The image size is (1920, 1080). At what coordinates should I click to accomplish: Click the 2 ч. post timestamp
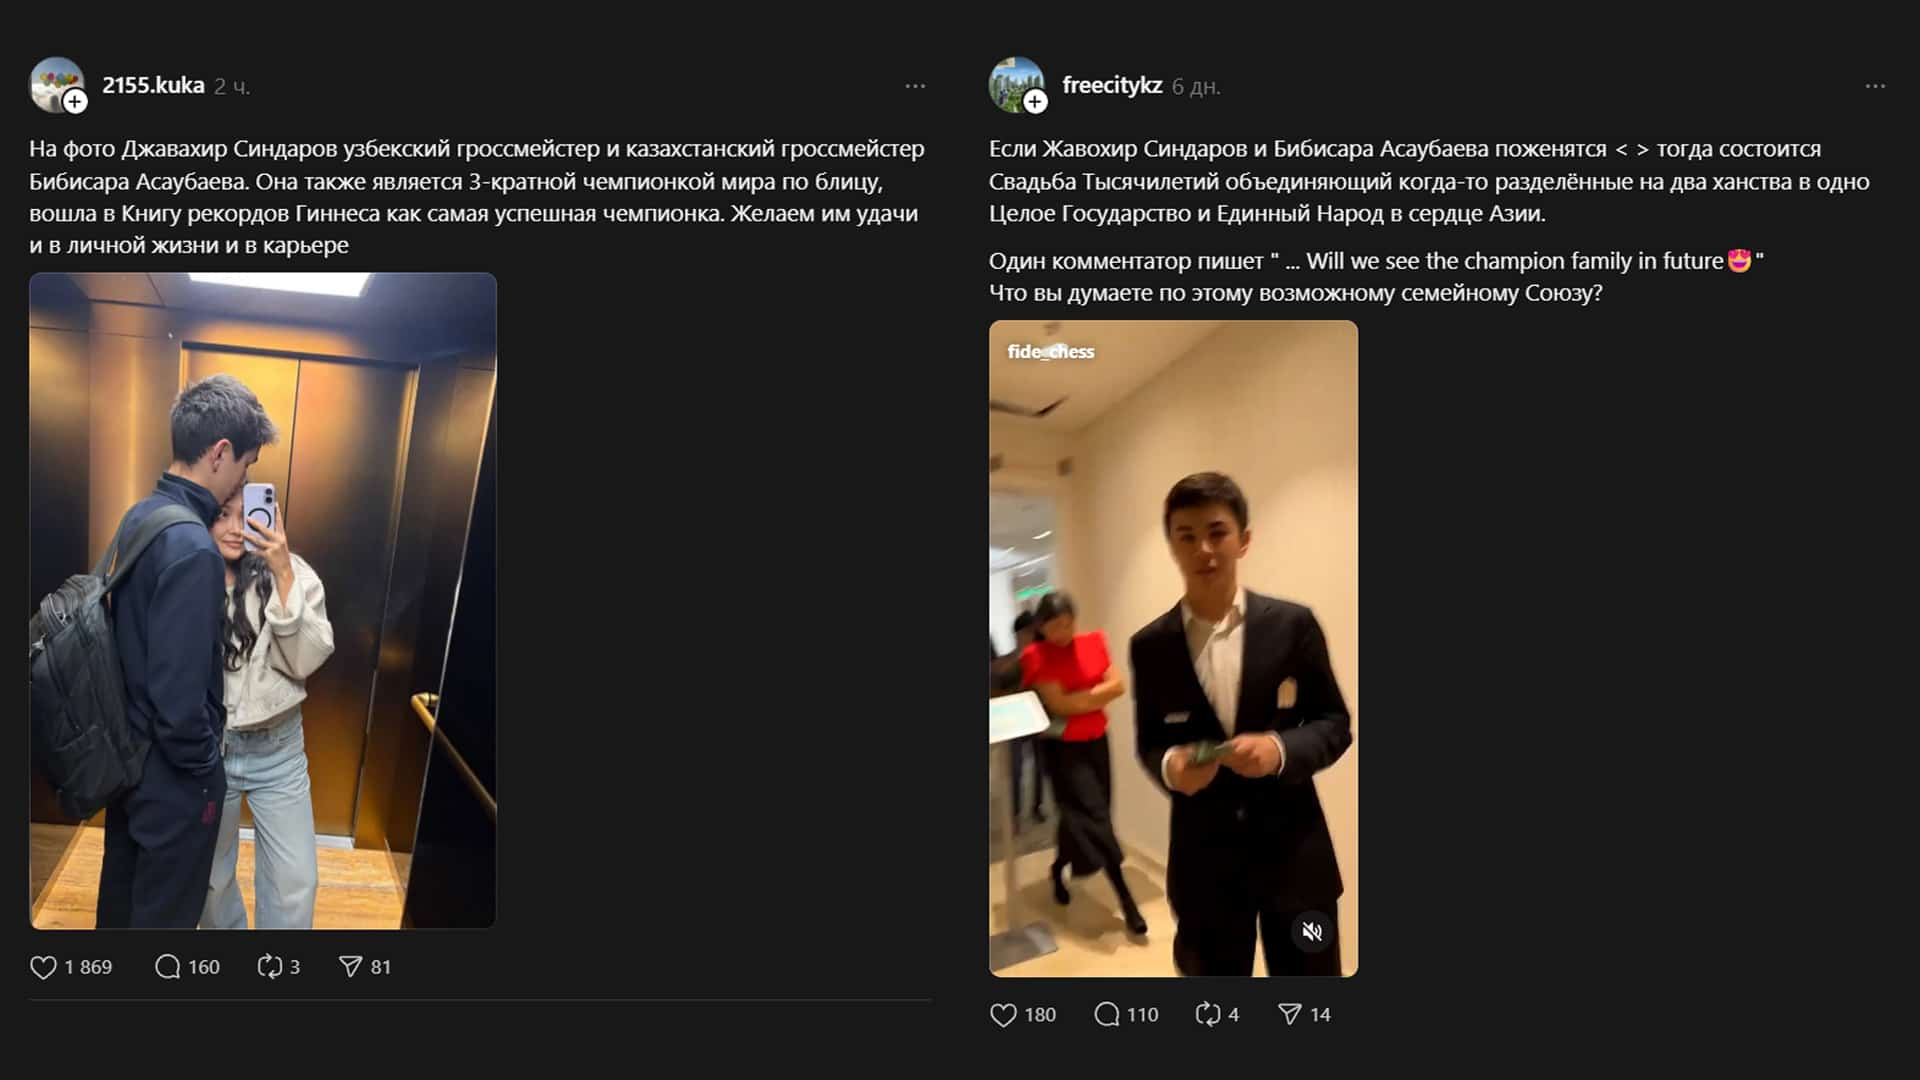click(x=232, y=87)
